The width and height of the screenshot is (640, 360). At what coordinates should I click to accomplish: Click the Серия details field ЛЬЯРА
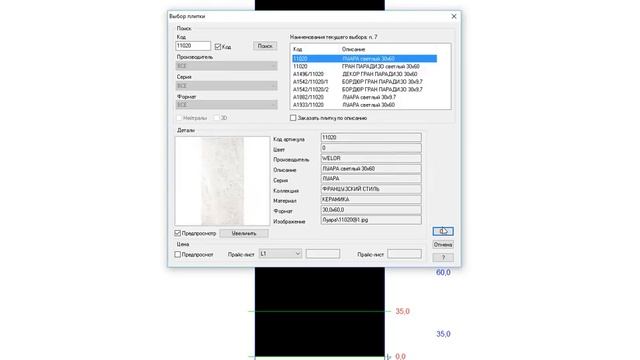coord(371,179)
